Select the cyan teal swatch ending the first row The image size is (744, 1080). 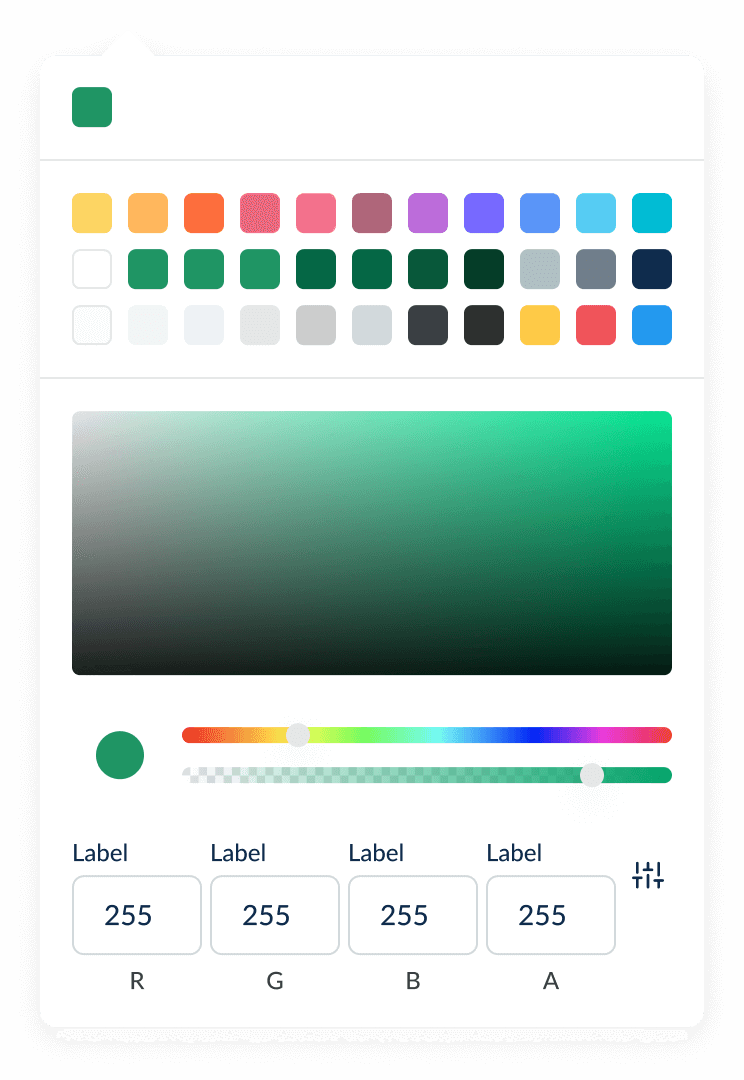[x=652, y=213]
